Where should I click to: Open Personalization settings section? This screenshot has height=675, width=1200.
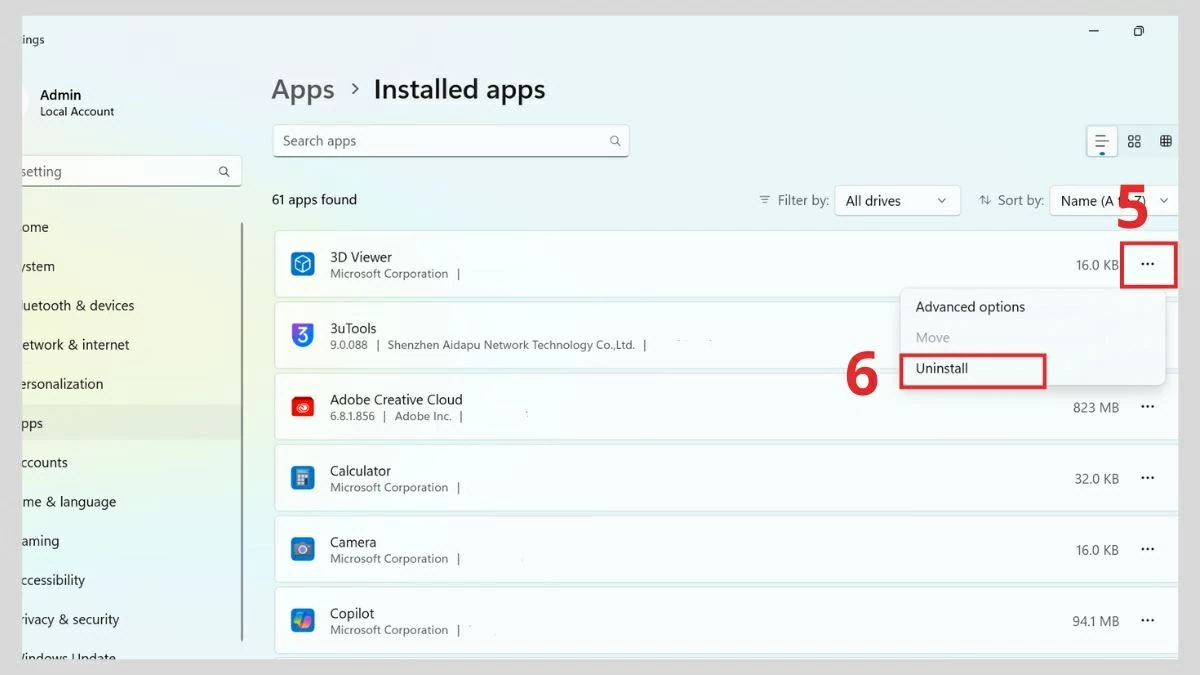point(66,383)
